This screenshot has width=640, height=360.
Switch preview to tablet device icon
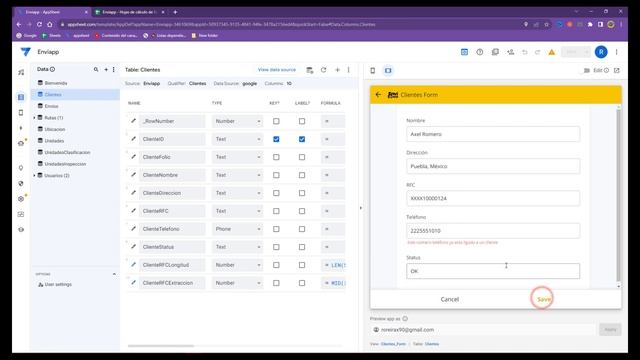click(388, 71)
